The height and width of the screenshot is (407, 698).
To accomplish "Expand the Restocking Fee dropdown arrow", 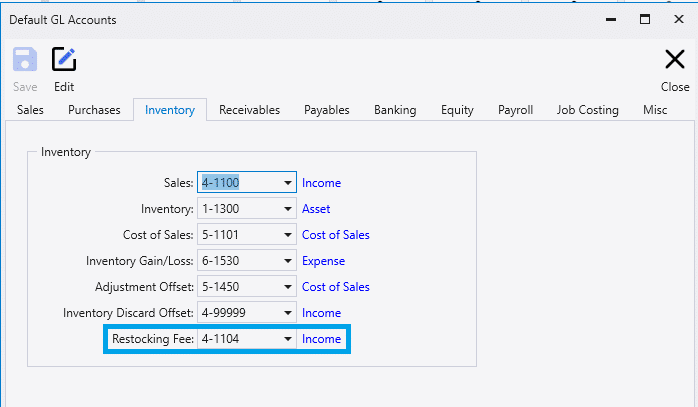I will (x=288, y=339).
